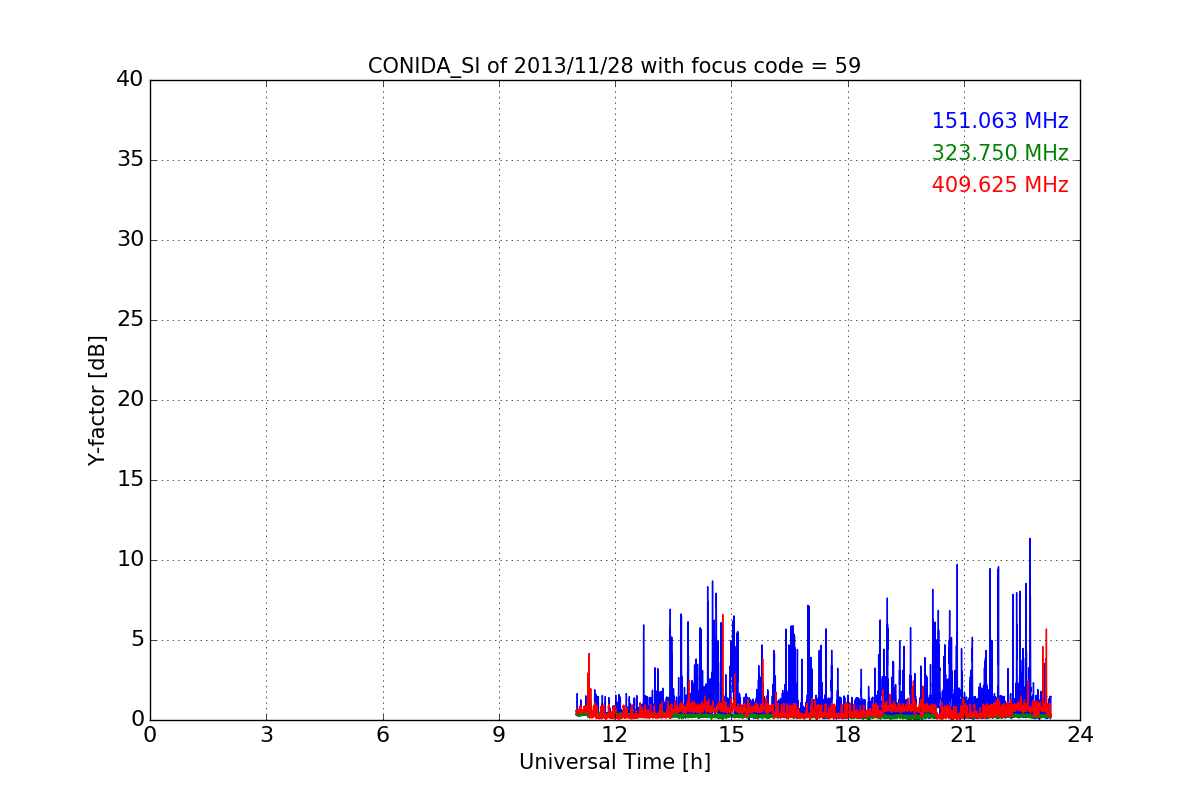Click the x-axis tick label 12
The height and width of the screenshot is (800, 1200).
point(615,735)
